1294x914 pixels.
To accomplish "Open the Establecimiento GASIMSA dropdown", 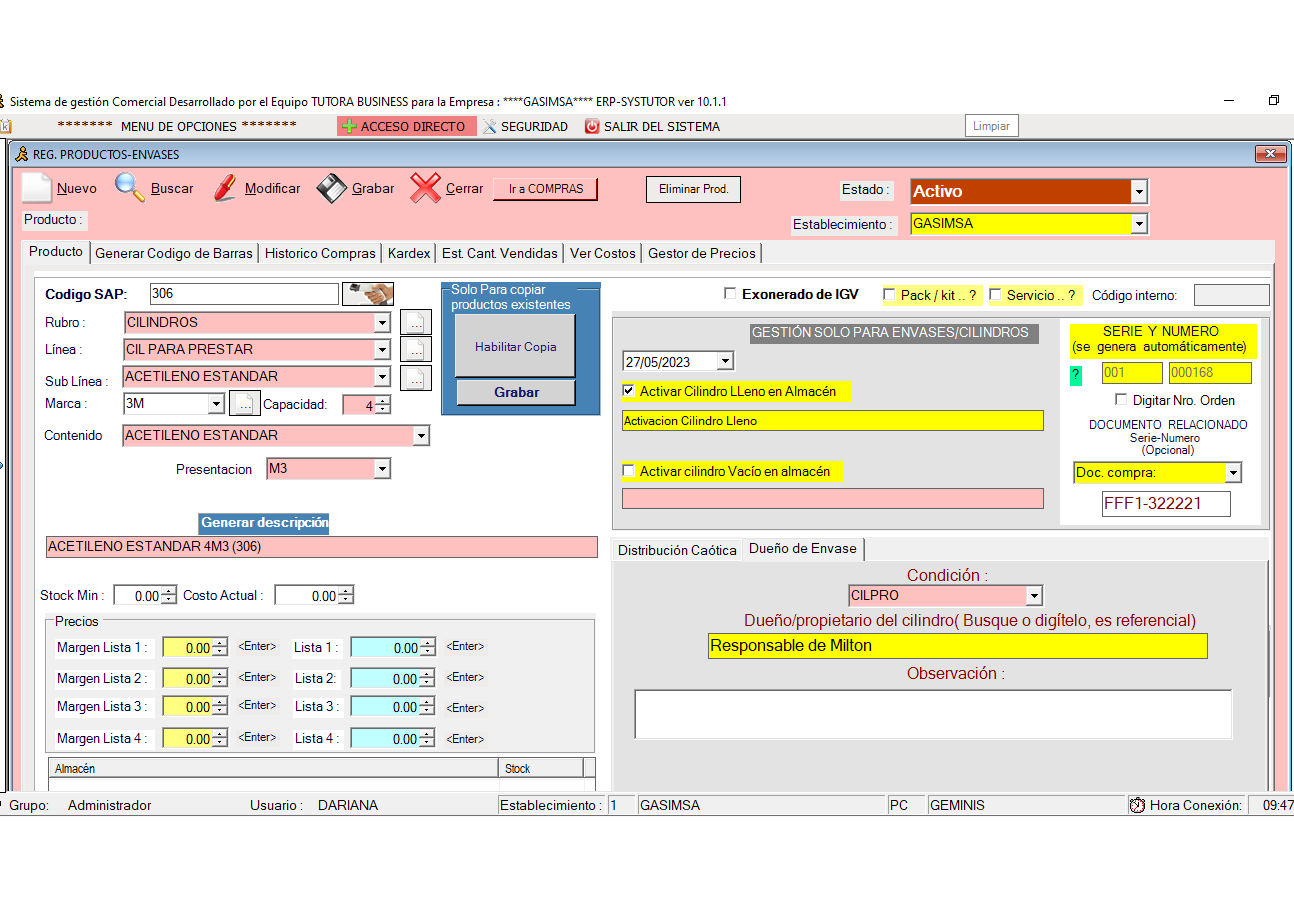I will pos(1138,225).
